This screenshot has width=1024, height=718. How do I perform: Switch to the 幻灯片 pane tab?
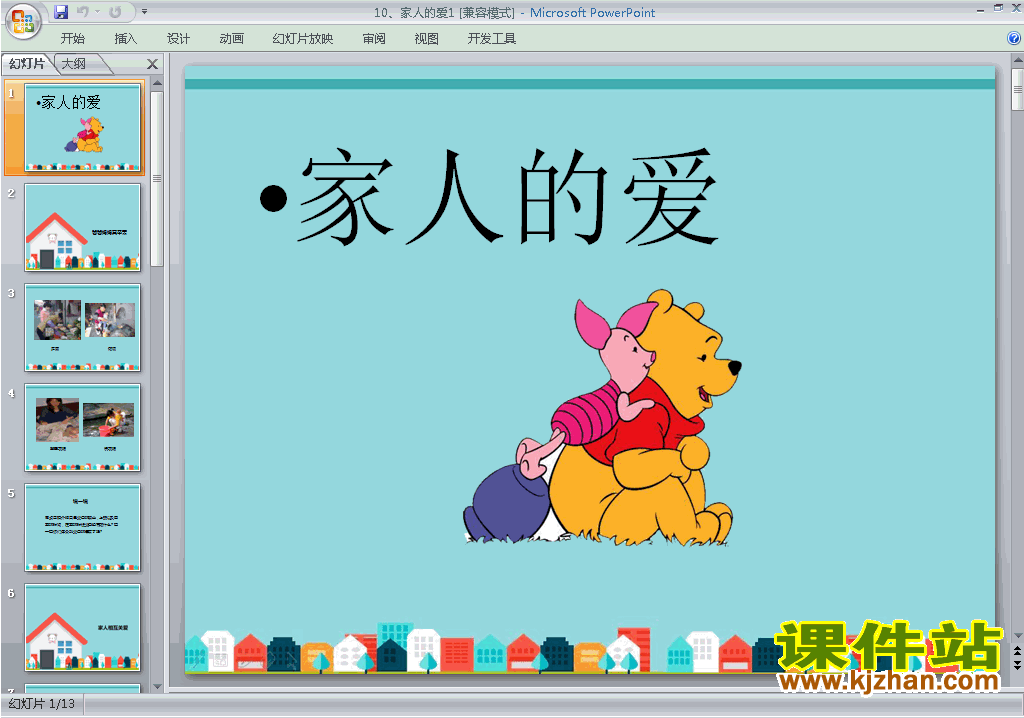point(27,63)
